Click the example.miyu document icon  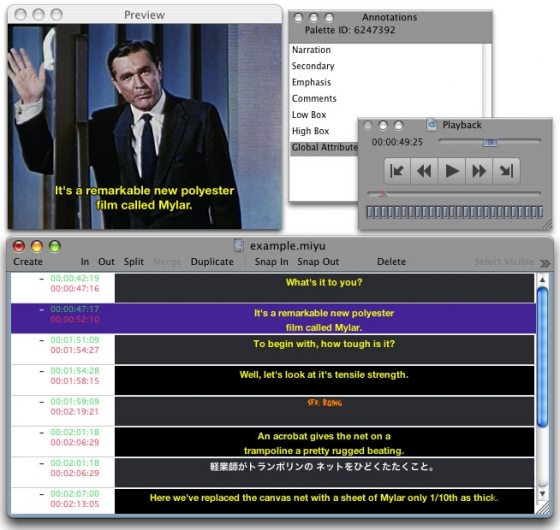(x=239, y=246)
